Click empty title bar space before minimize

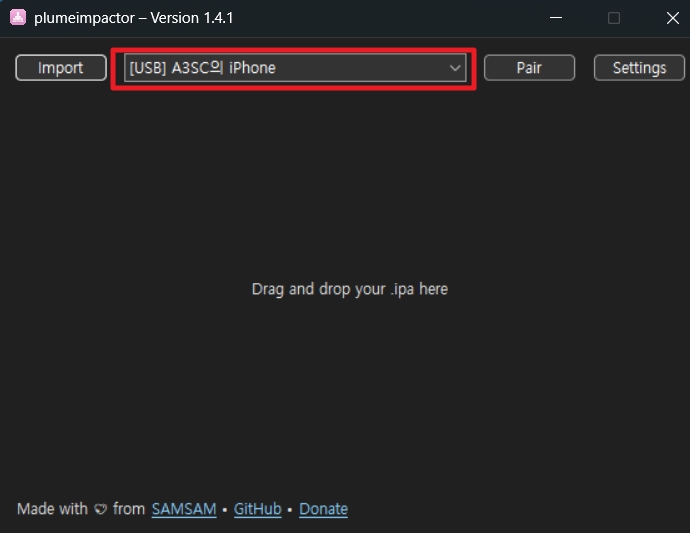pyautogui.click(x=387, y=18)
